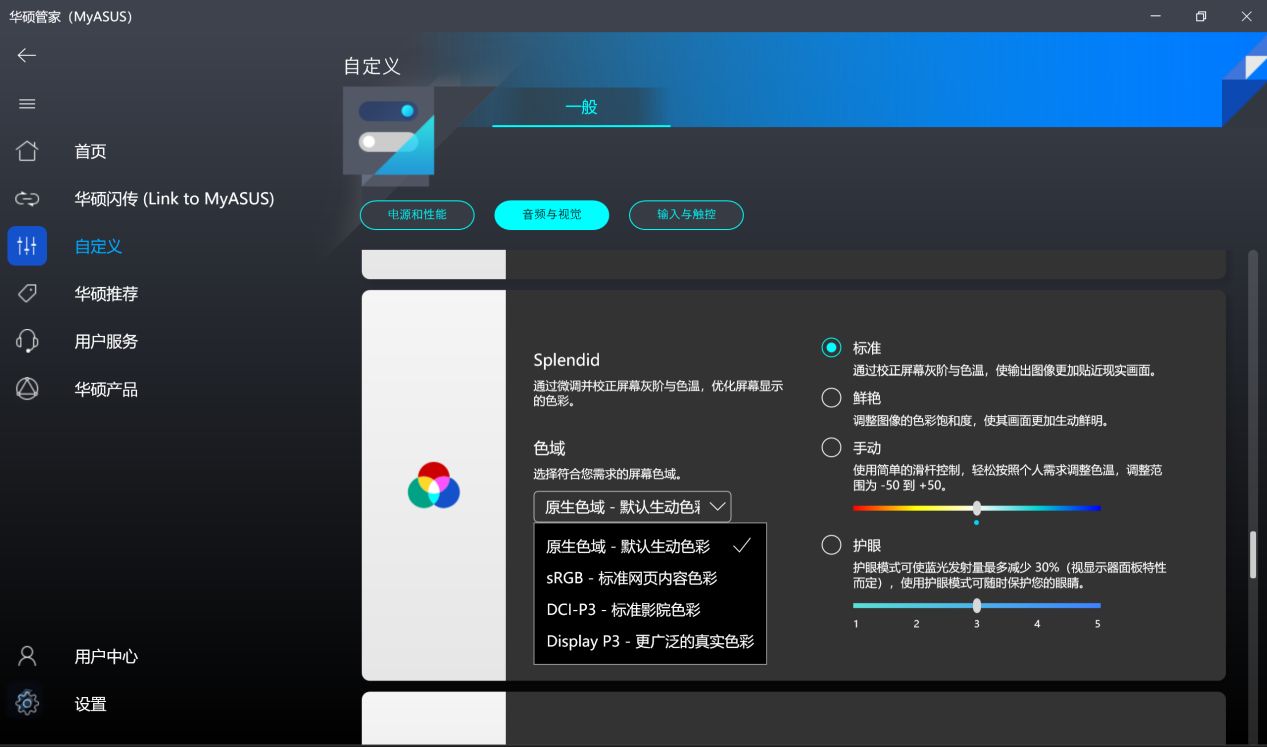Open the 首页 home icon
Screen dimensions: 1267x747
click(27, 151)
